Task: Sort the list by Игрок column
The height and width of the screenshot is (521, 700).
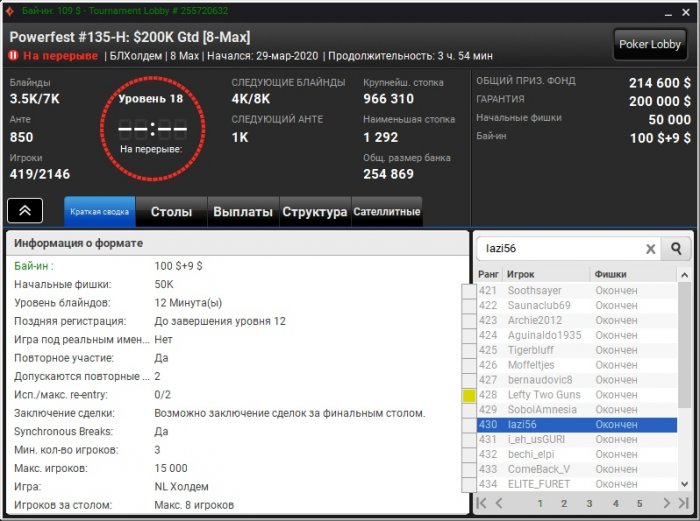Action: tap(546, 274)
